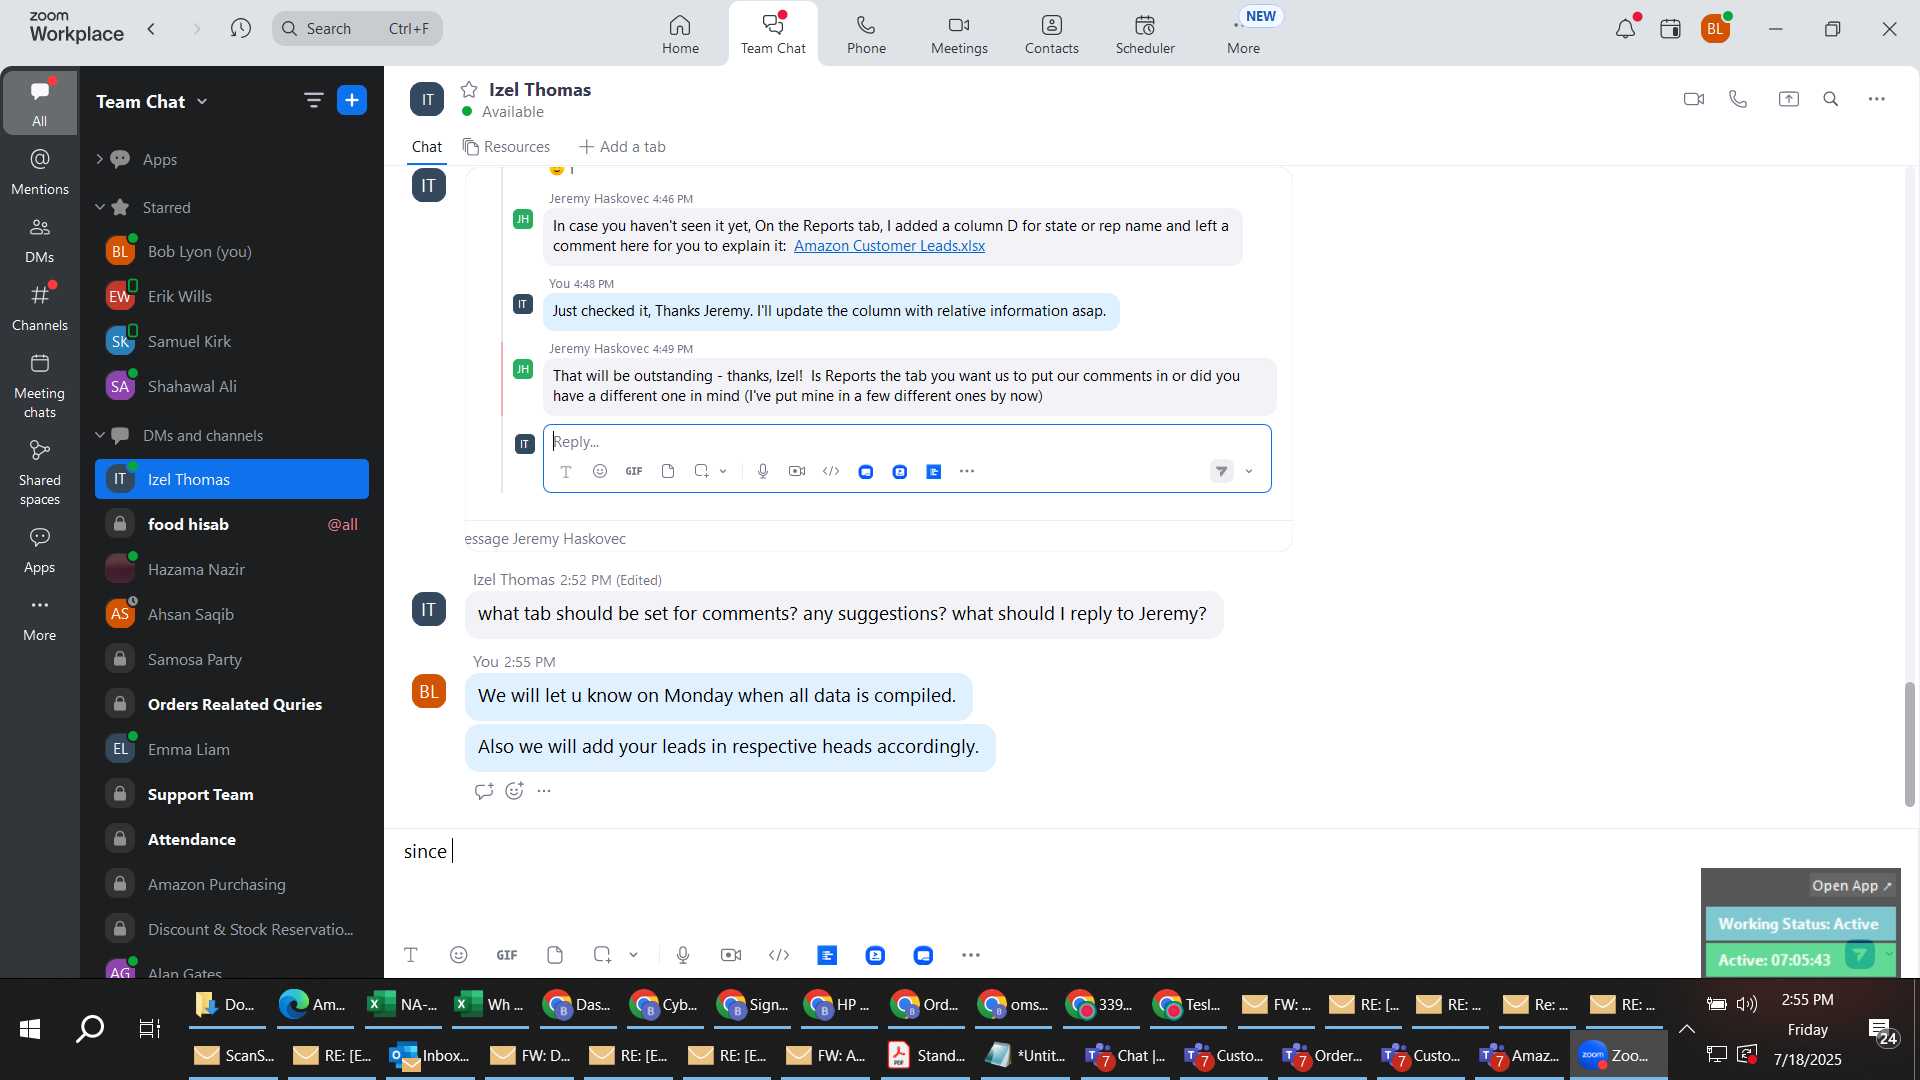Viewport: 1920px width, 1080px height.
Task: Open text formatting in bottom composer
Action: pyautogui.click(x=411, y=955)
